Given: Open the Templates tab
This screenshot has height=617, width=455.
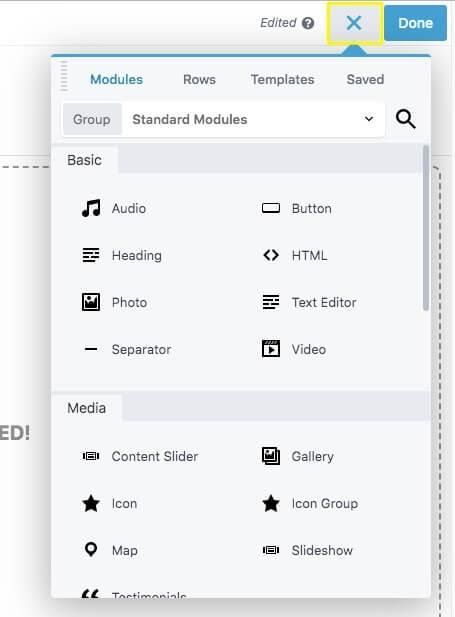Looking at the screenshot, I should coord(282,79).
